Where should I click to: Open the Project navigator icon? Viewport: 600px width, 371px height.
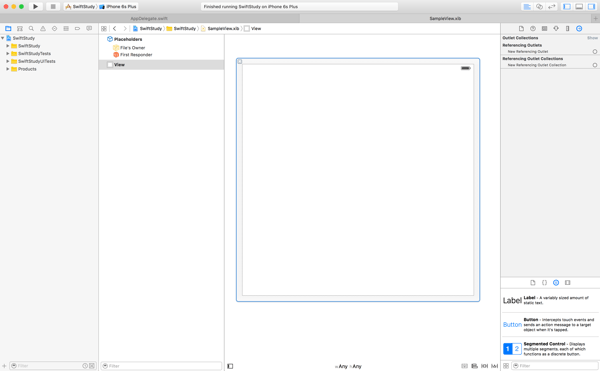8,29
